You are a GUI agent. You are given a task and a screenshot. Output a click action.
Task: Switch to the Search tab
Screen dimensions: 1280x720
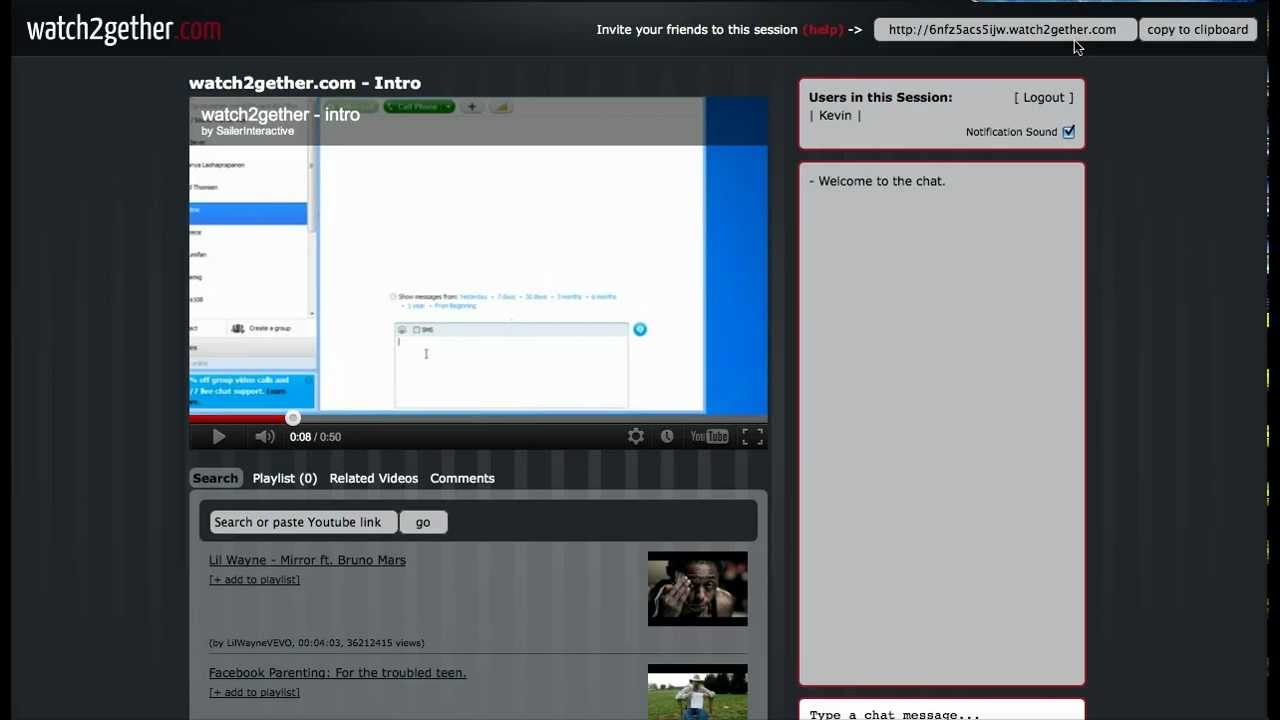tap(215, 478)
